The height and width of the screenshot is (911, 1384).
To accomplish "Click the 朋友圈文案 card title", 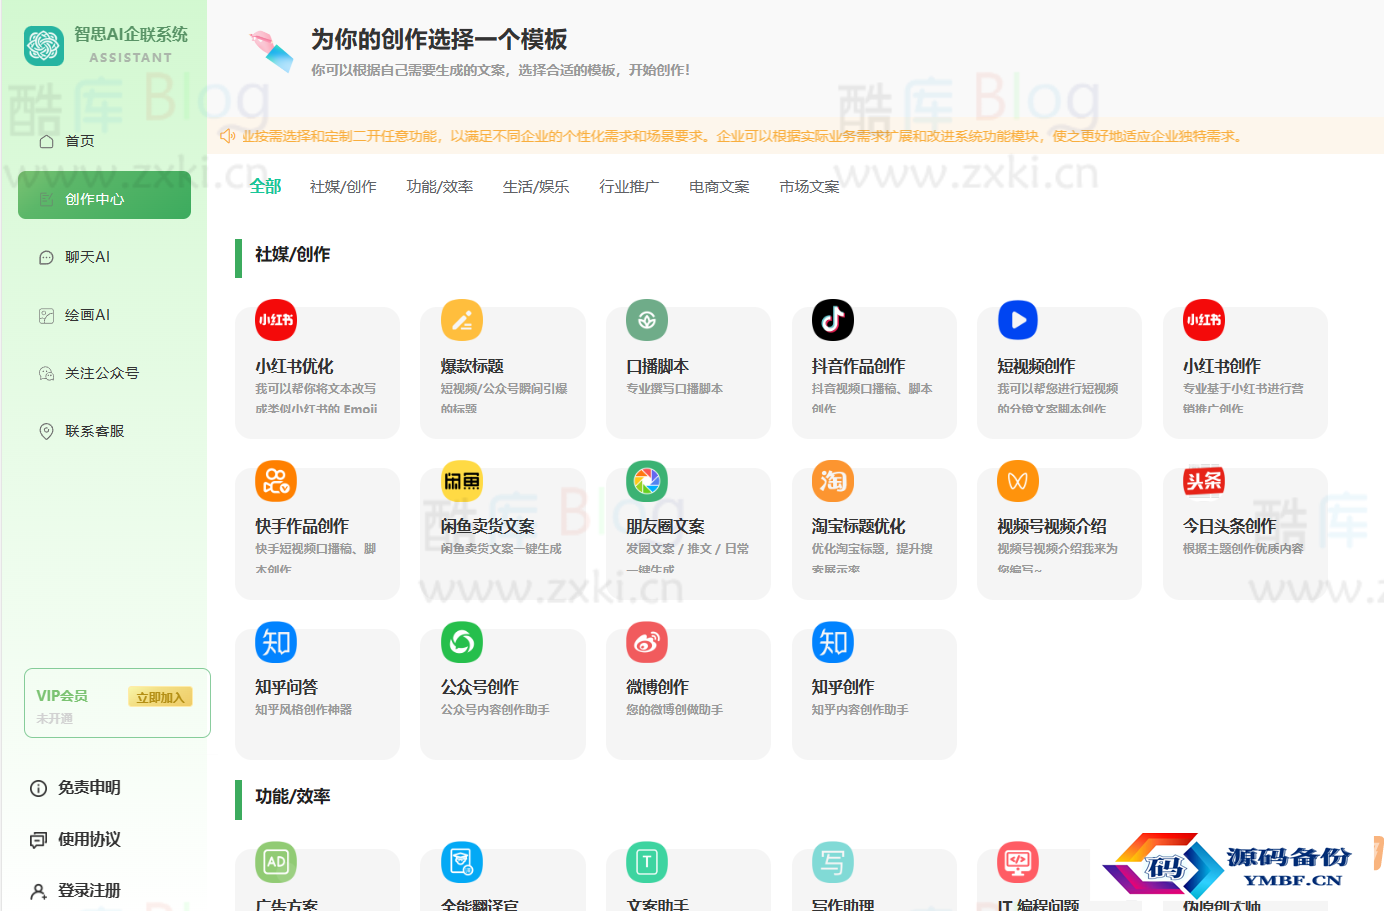I will coord(665,526).
